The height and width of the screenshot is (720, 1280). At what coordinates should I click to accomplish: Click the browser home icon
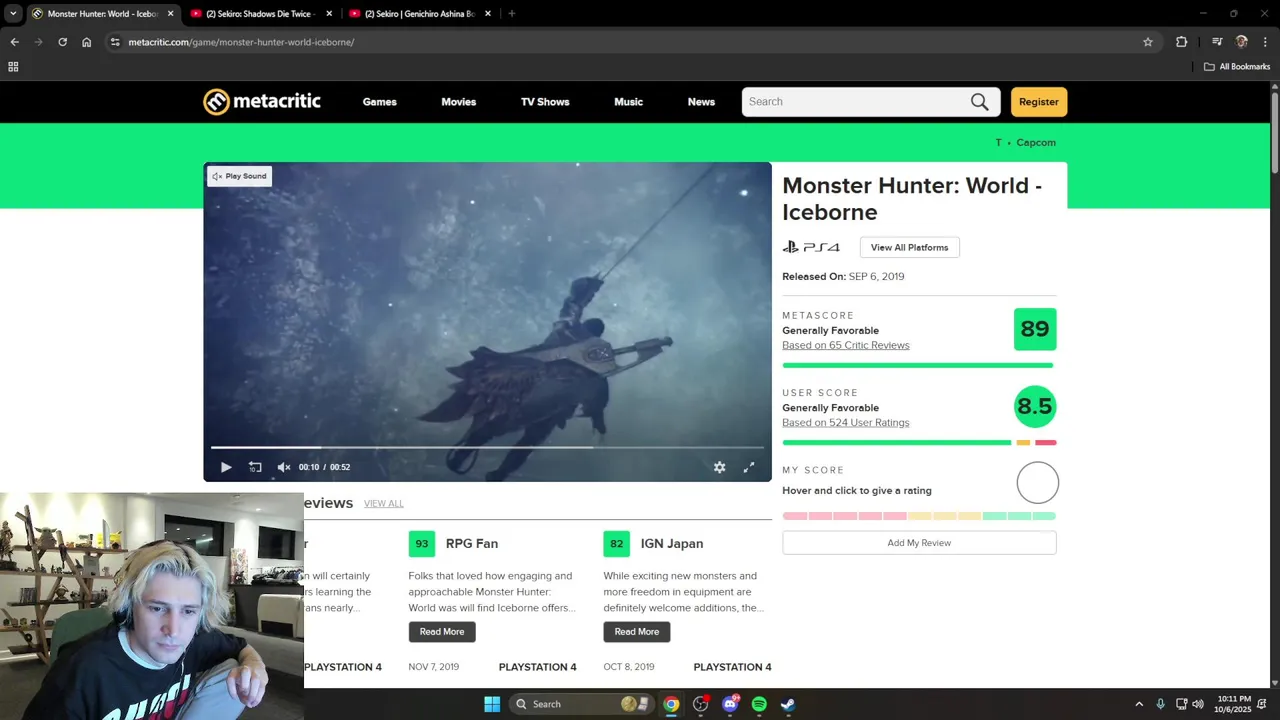(87, 42)
